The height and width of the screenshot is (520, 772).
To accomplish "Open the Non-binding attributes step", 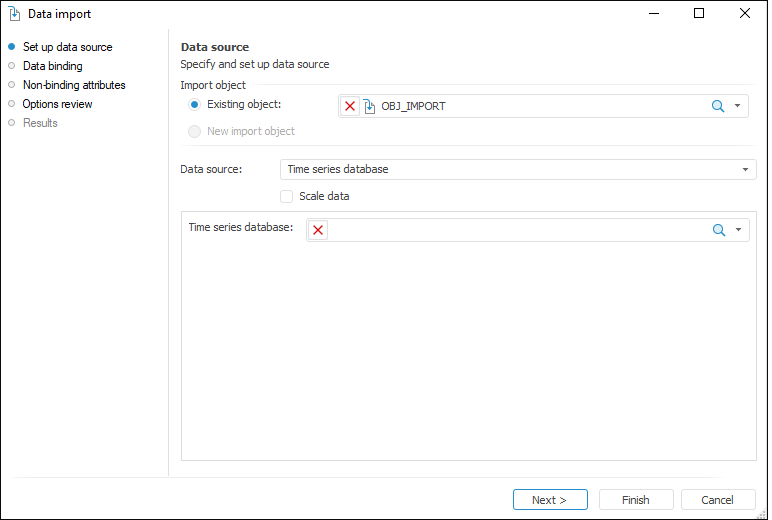I will click(74, 85).
